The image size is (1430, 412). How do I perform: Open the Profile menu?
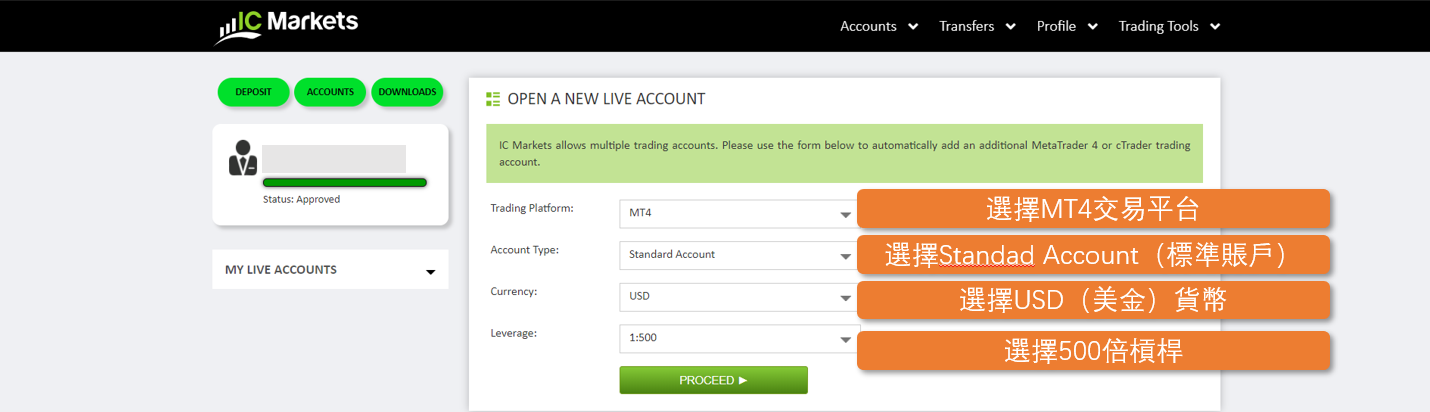pyautogui.click(x=1067, y=26)
